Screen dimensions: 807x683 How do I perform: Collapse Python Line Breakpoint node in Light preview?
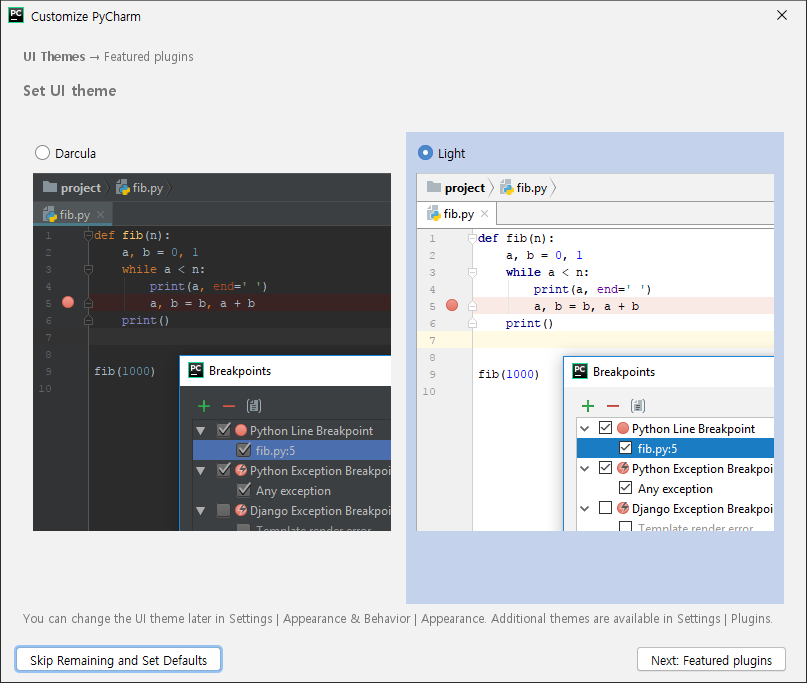pyautogui.click(x=585, y=428)
